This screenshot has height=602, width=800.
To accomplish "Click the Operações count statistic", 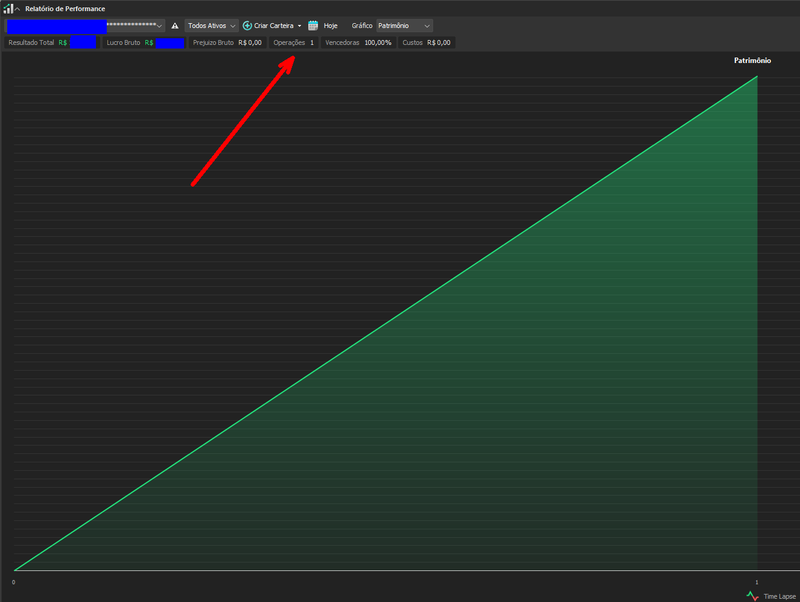I will (293, 43).
